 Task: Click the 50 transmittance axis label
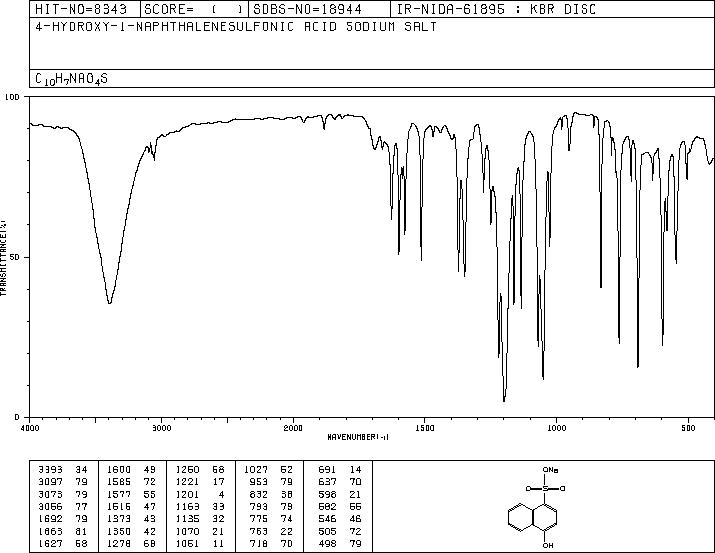pos(15,257)
